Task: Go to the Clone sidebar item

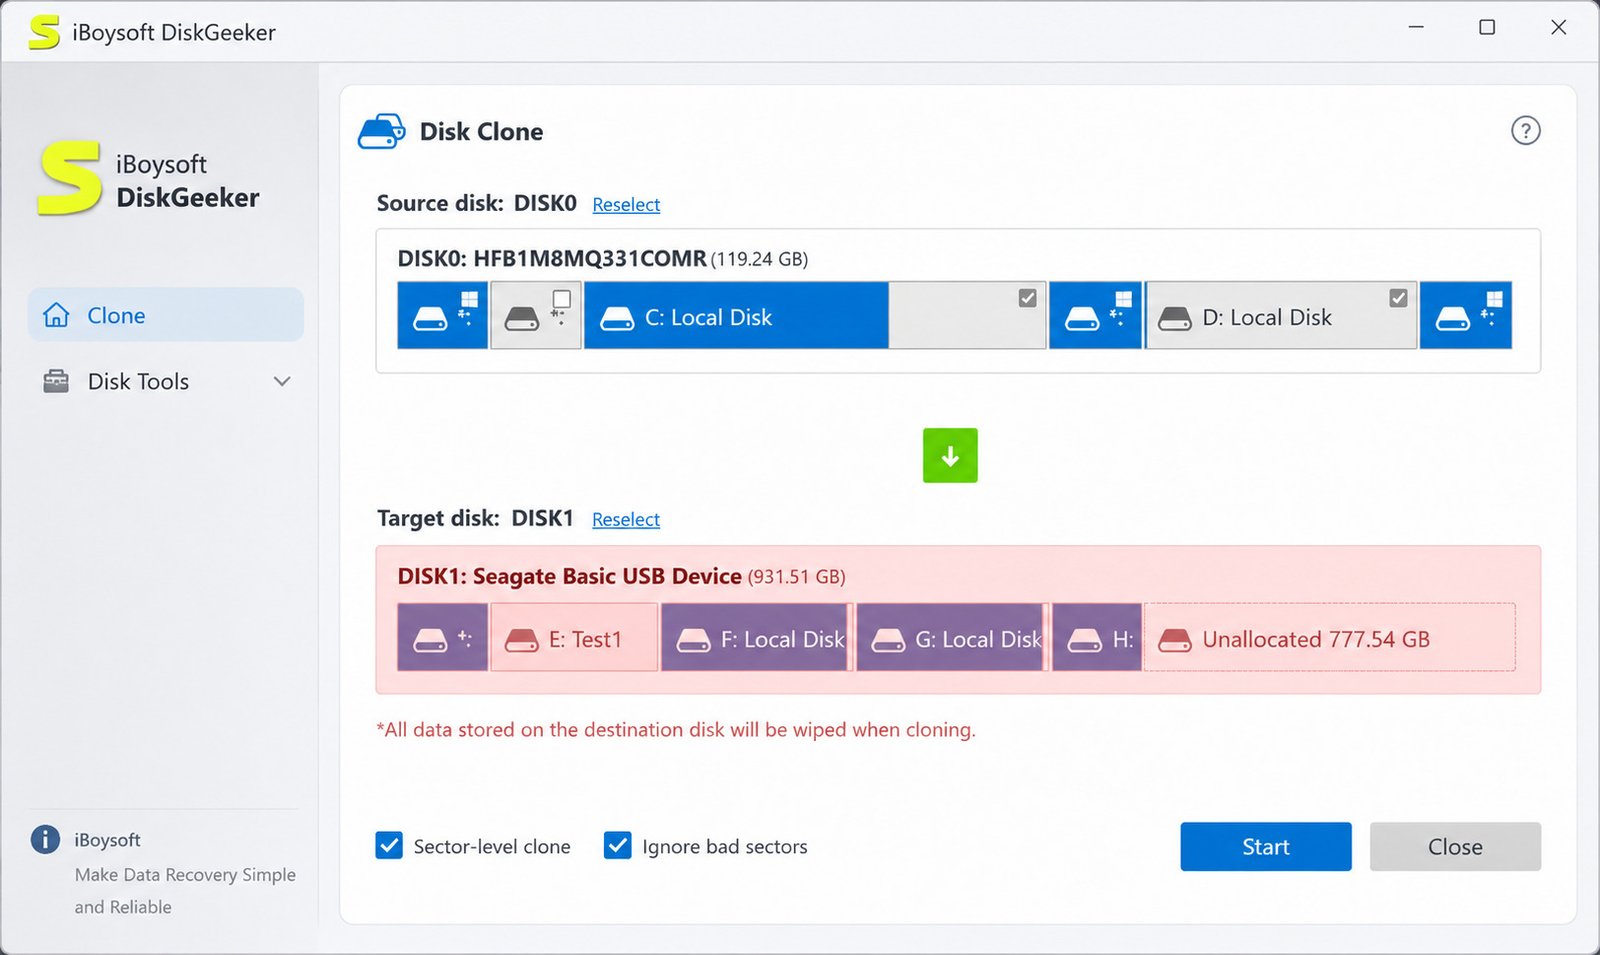Action: tap(166, 315)
